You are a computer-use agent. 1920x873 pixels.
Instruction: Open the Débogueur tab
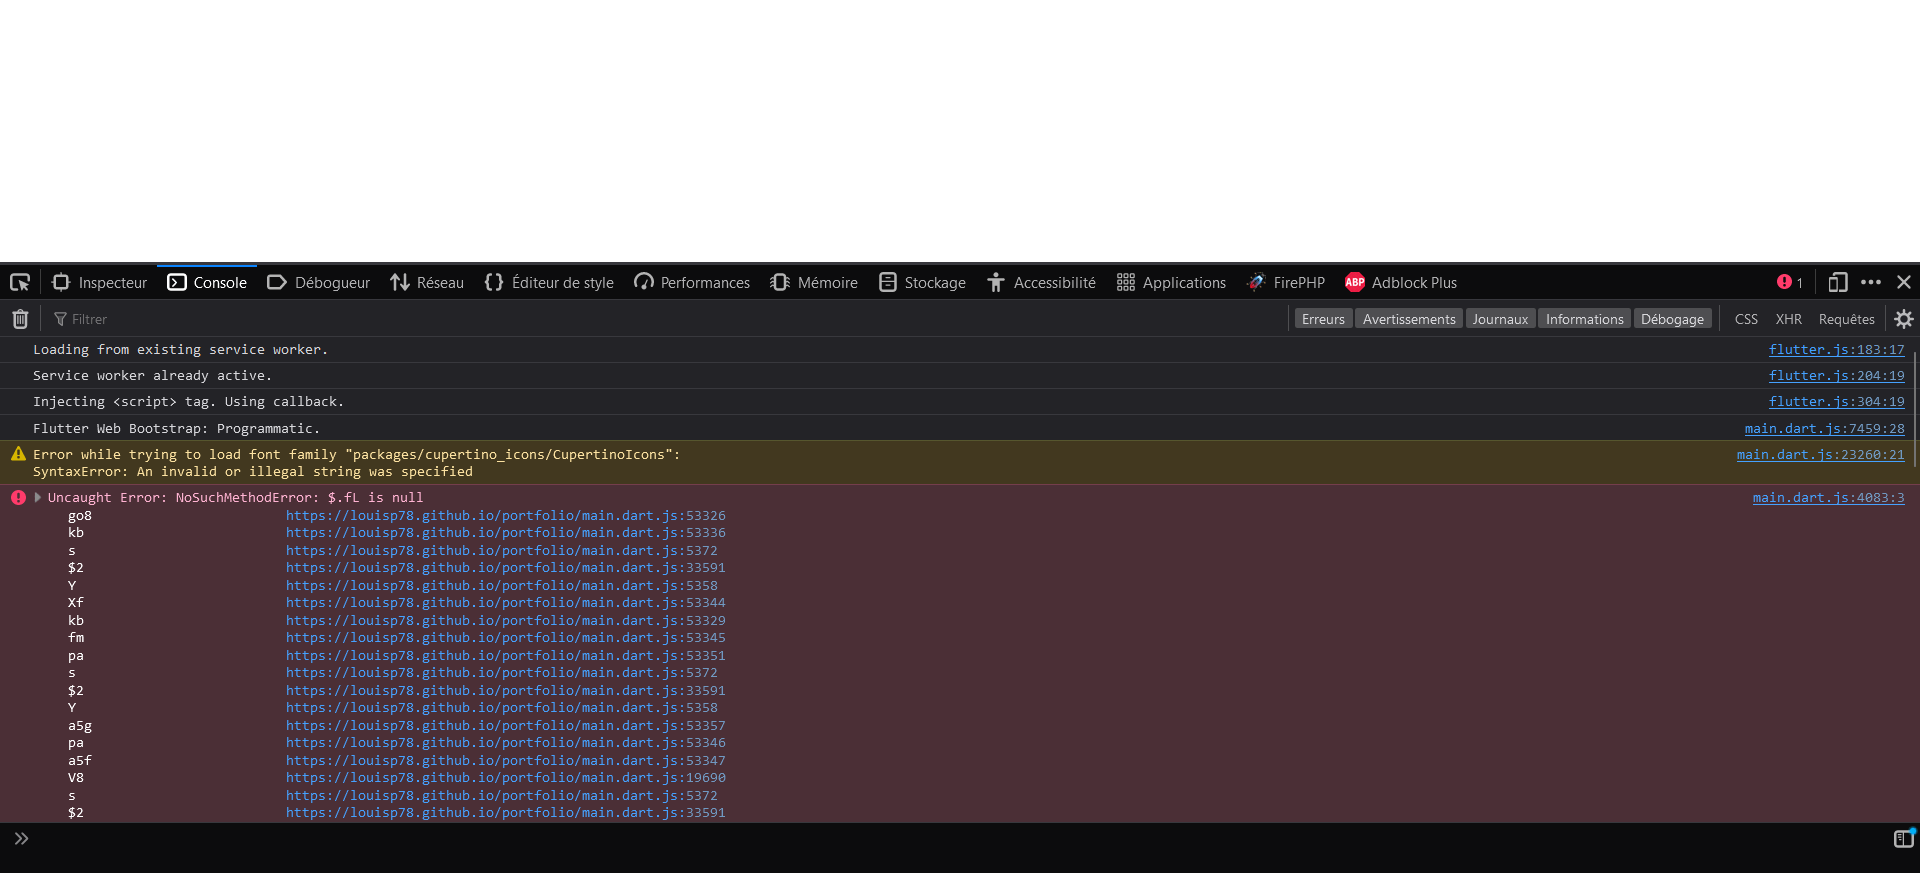[319, 283]
